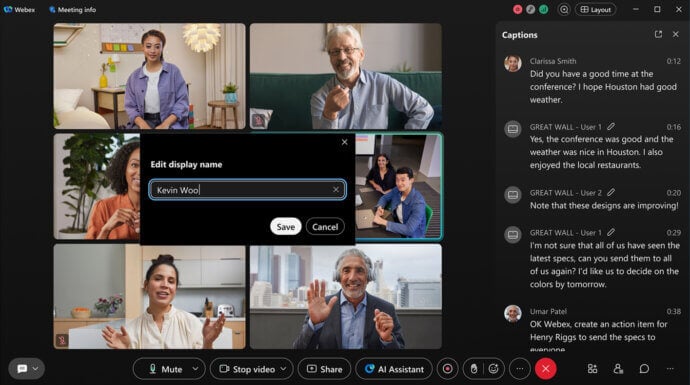
Task: Close the Captions panel
Action: pyautogui.click(x=675, y=34)
